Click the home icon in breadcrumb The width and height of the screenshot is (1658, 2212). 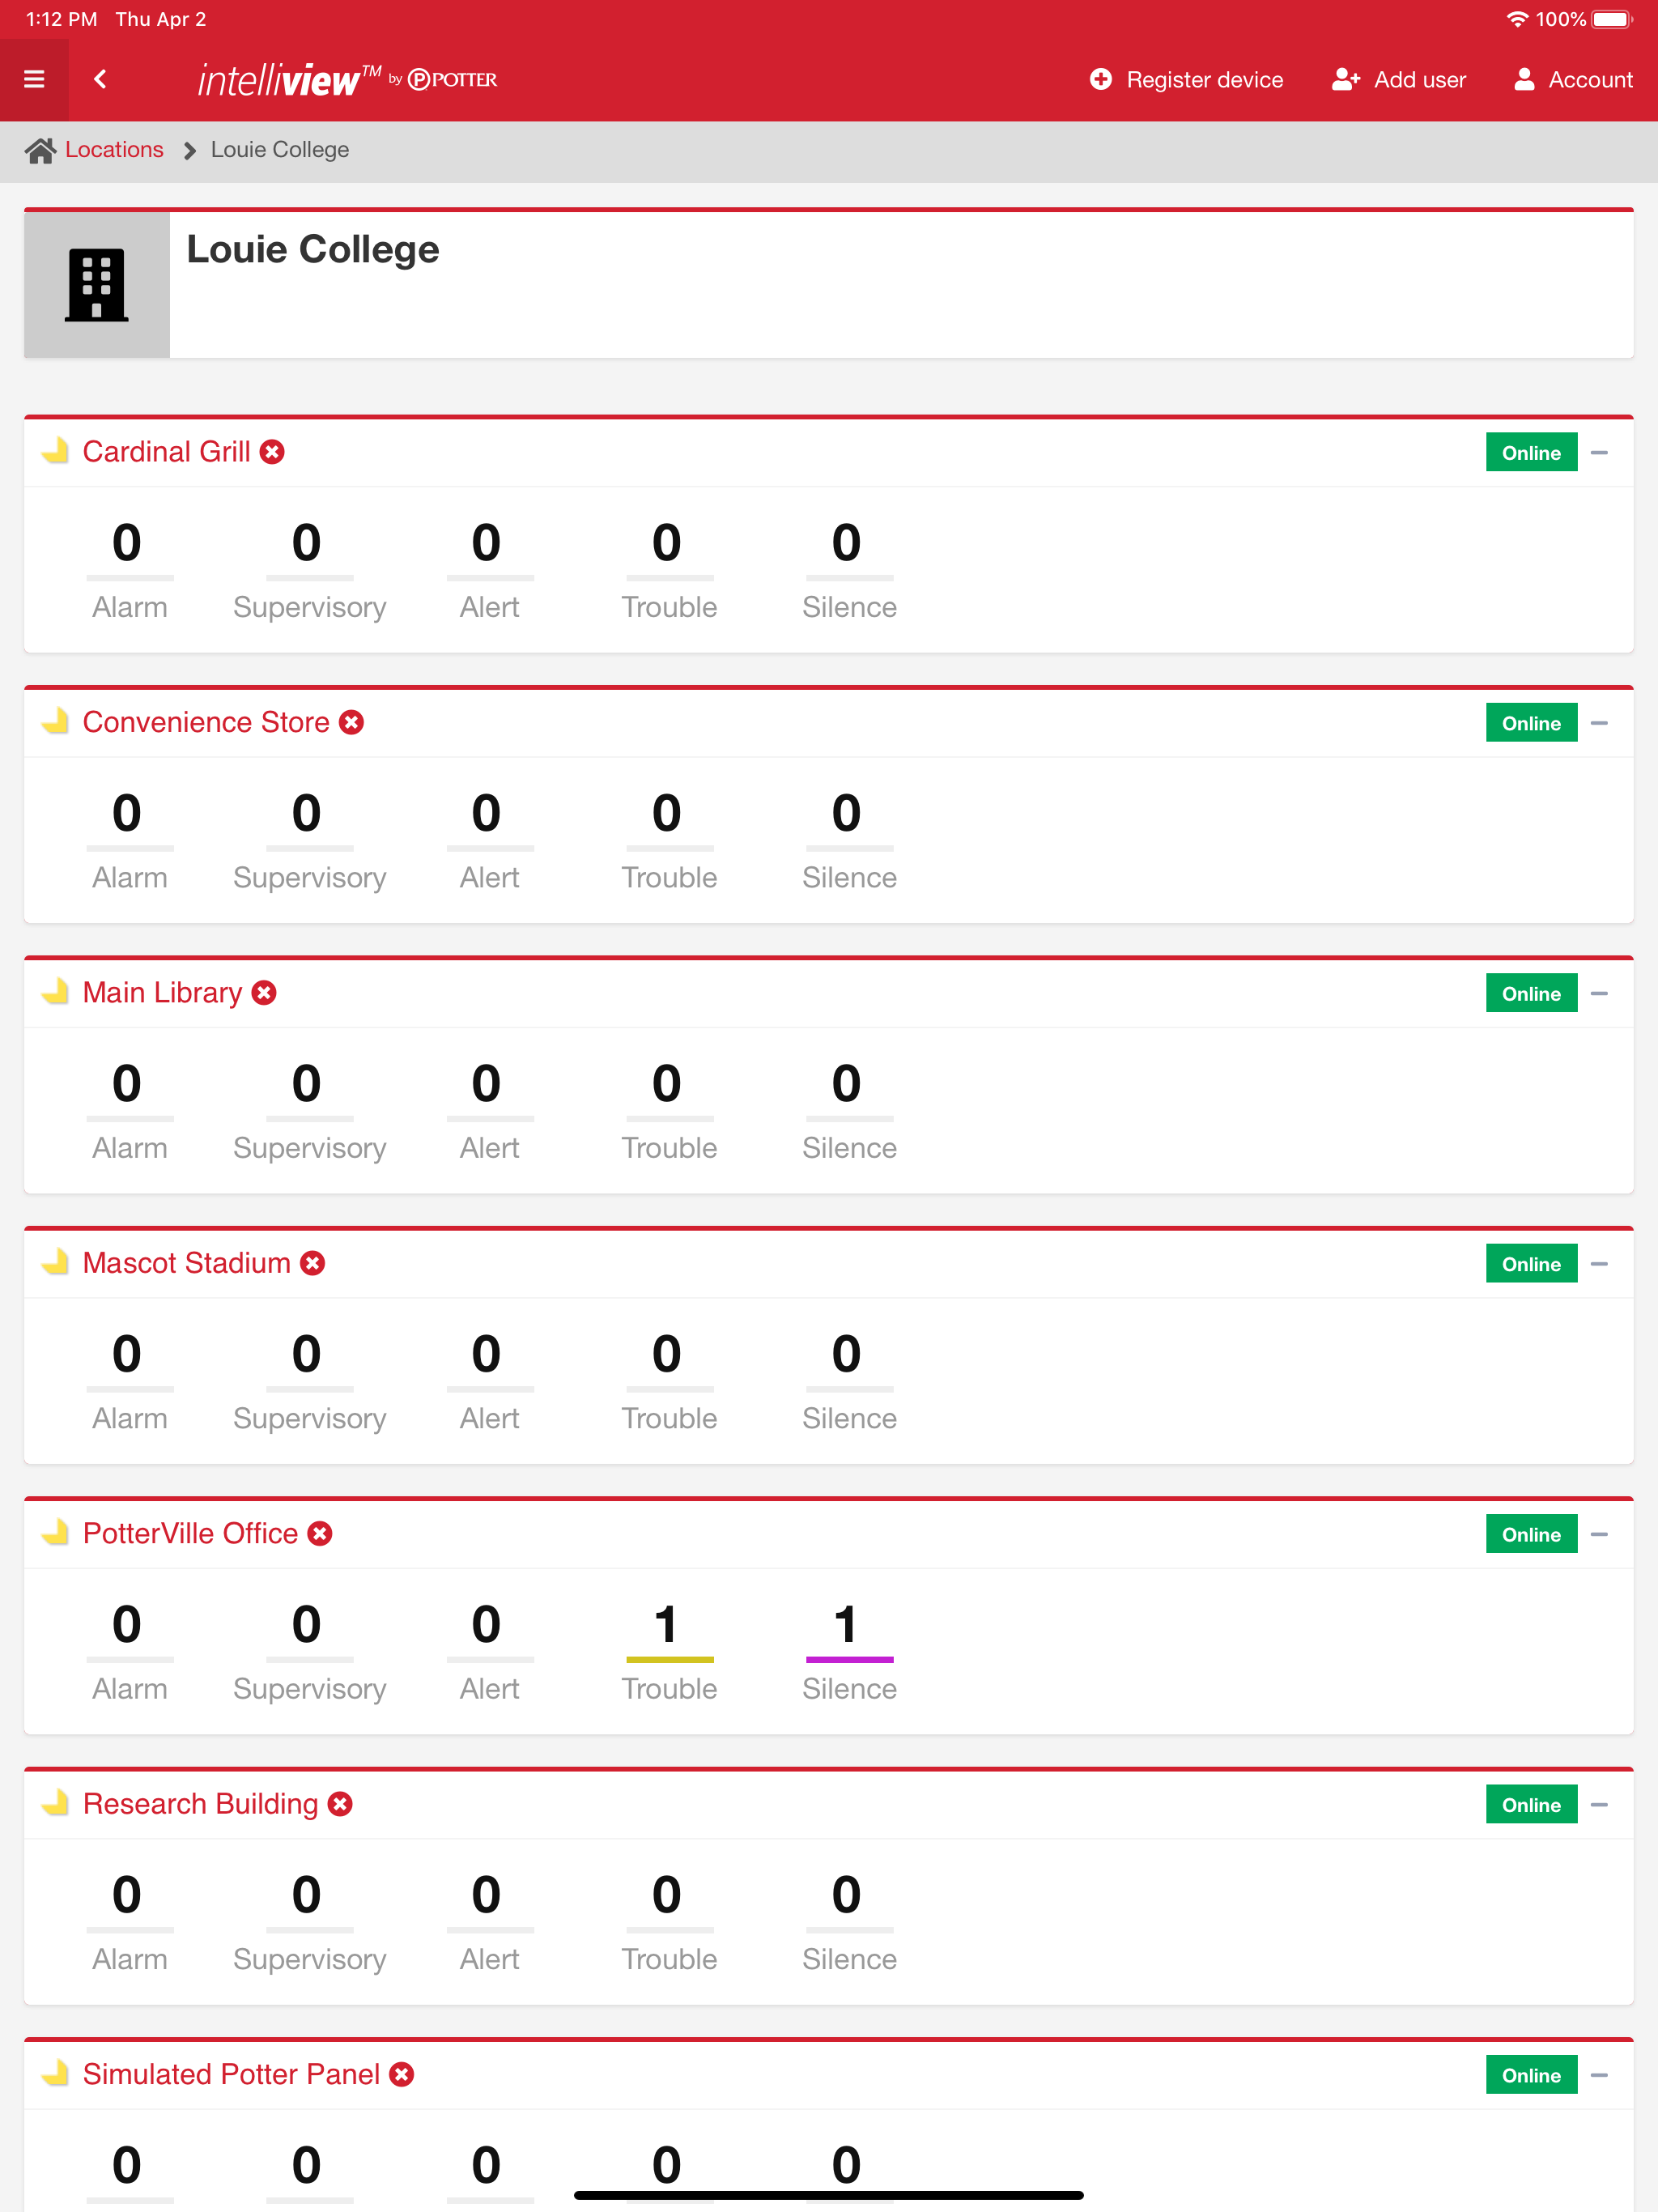40,150
